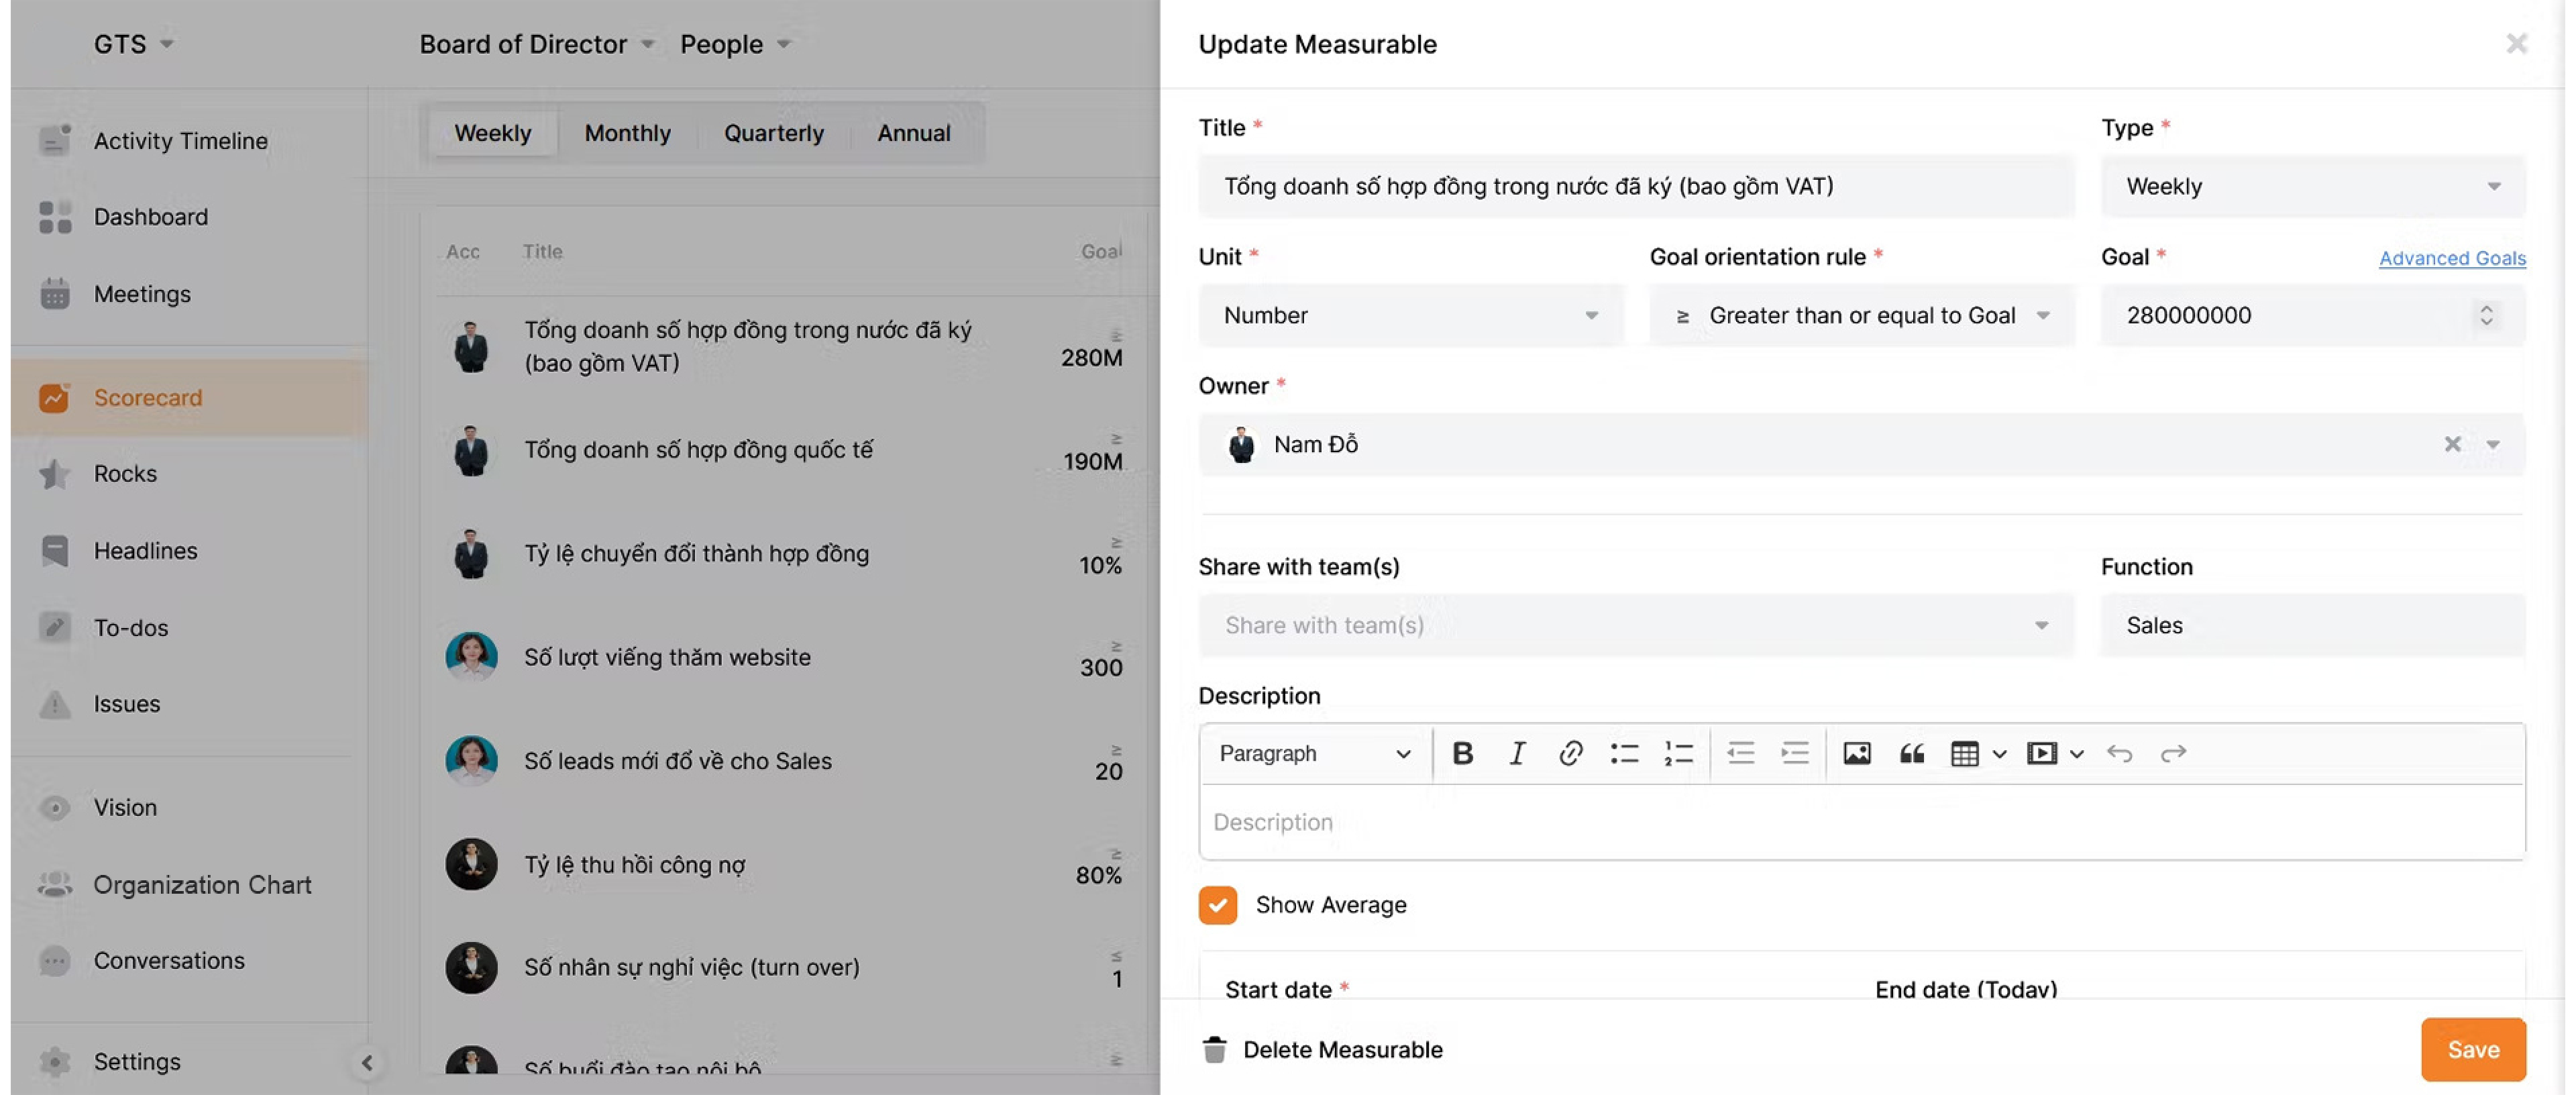Insert a numbered list
The image size is (2576, 1095).
pos(1678,753)
